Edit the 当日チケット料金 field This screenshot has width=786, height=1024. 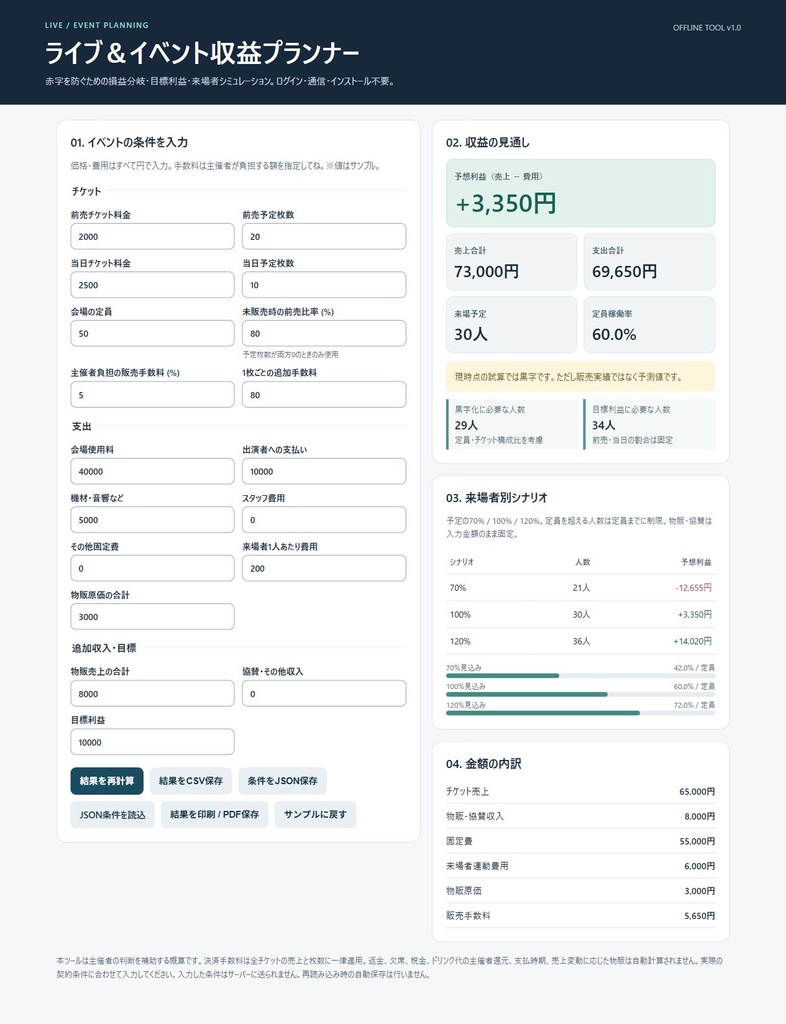[x=152, y=285]
